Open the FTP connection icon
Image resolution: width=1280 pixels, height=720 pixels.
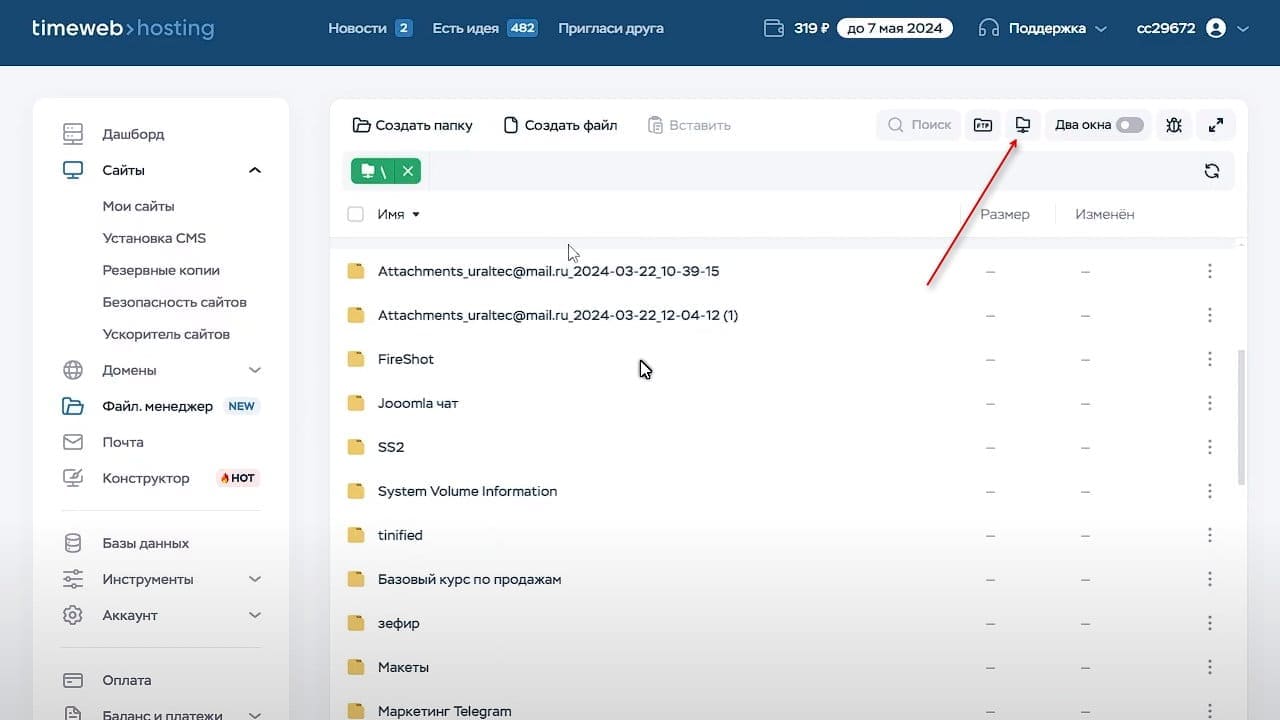click(x=983, y=125)
